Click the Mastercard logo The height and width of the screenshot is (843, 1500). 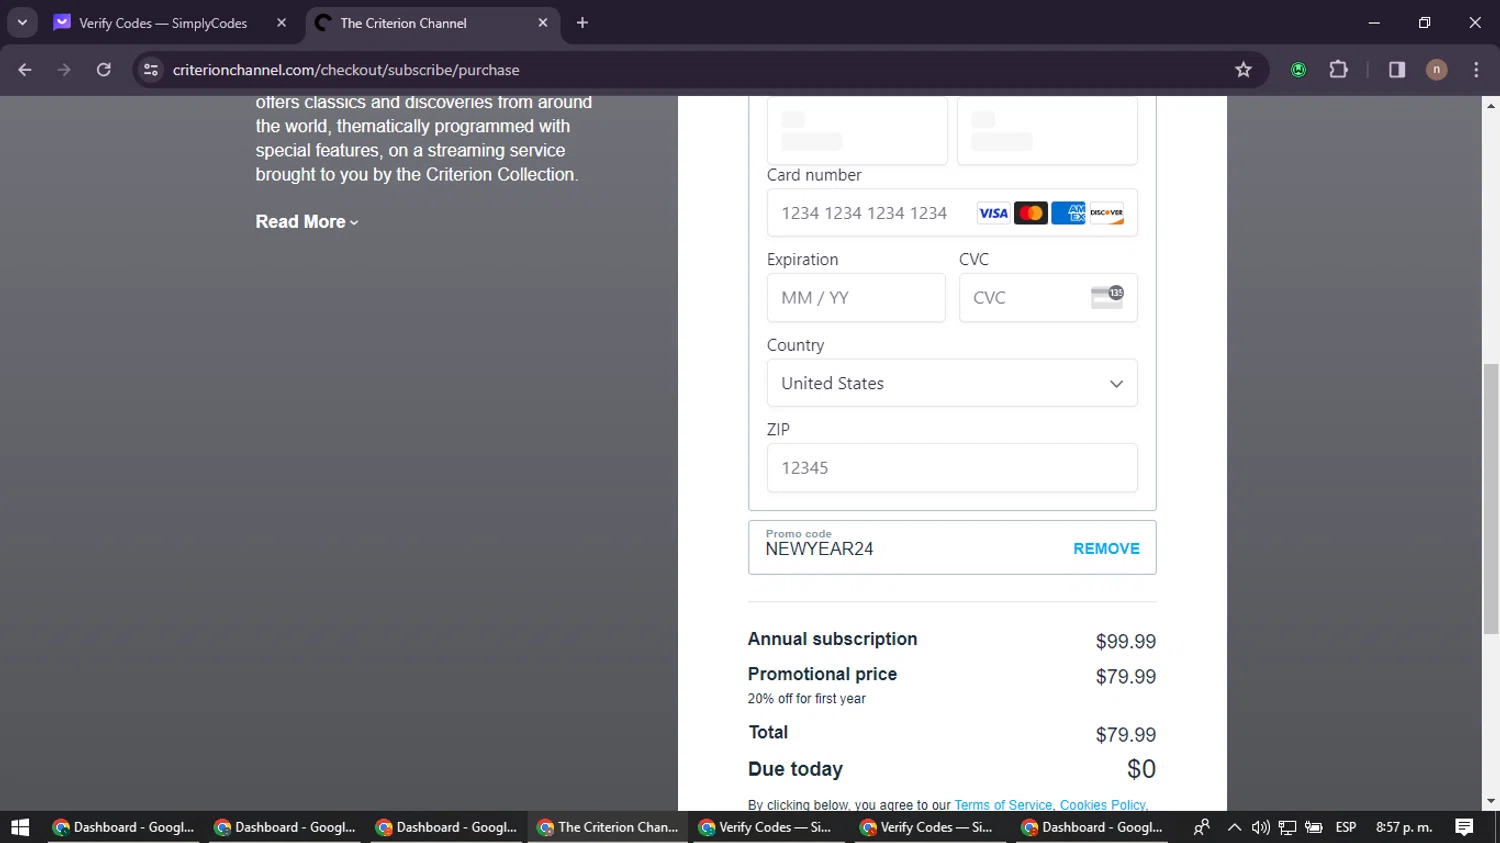1030,213
